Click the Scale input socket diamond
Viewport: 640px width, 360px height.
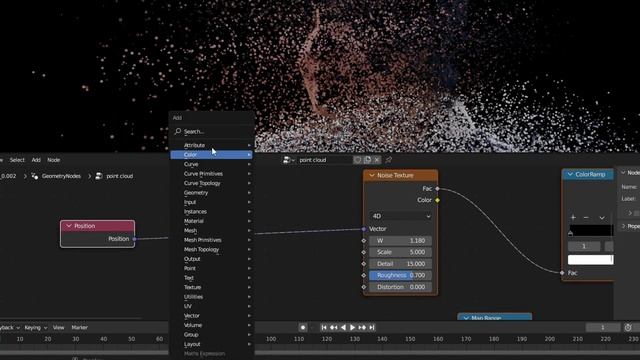click(364, 252)
